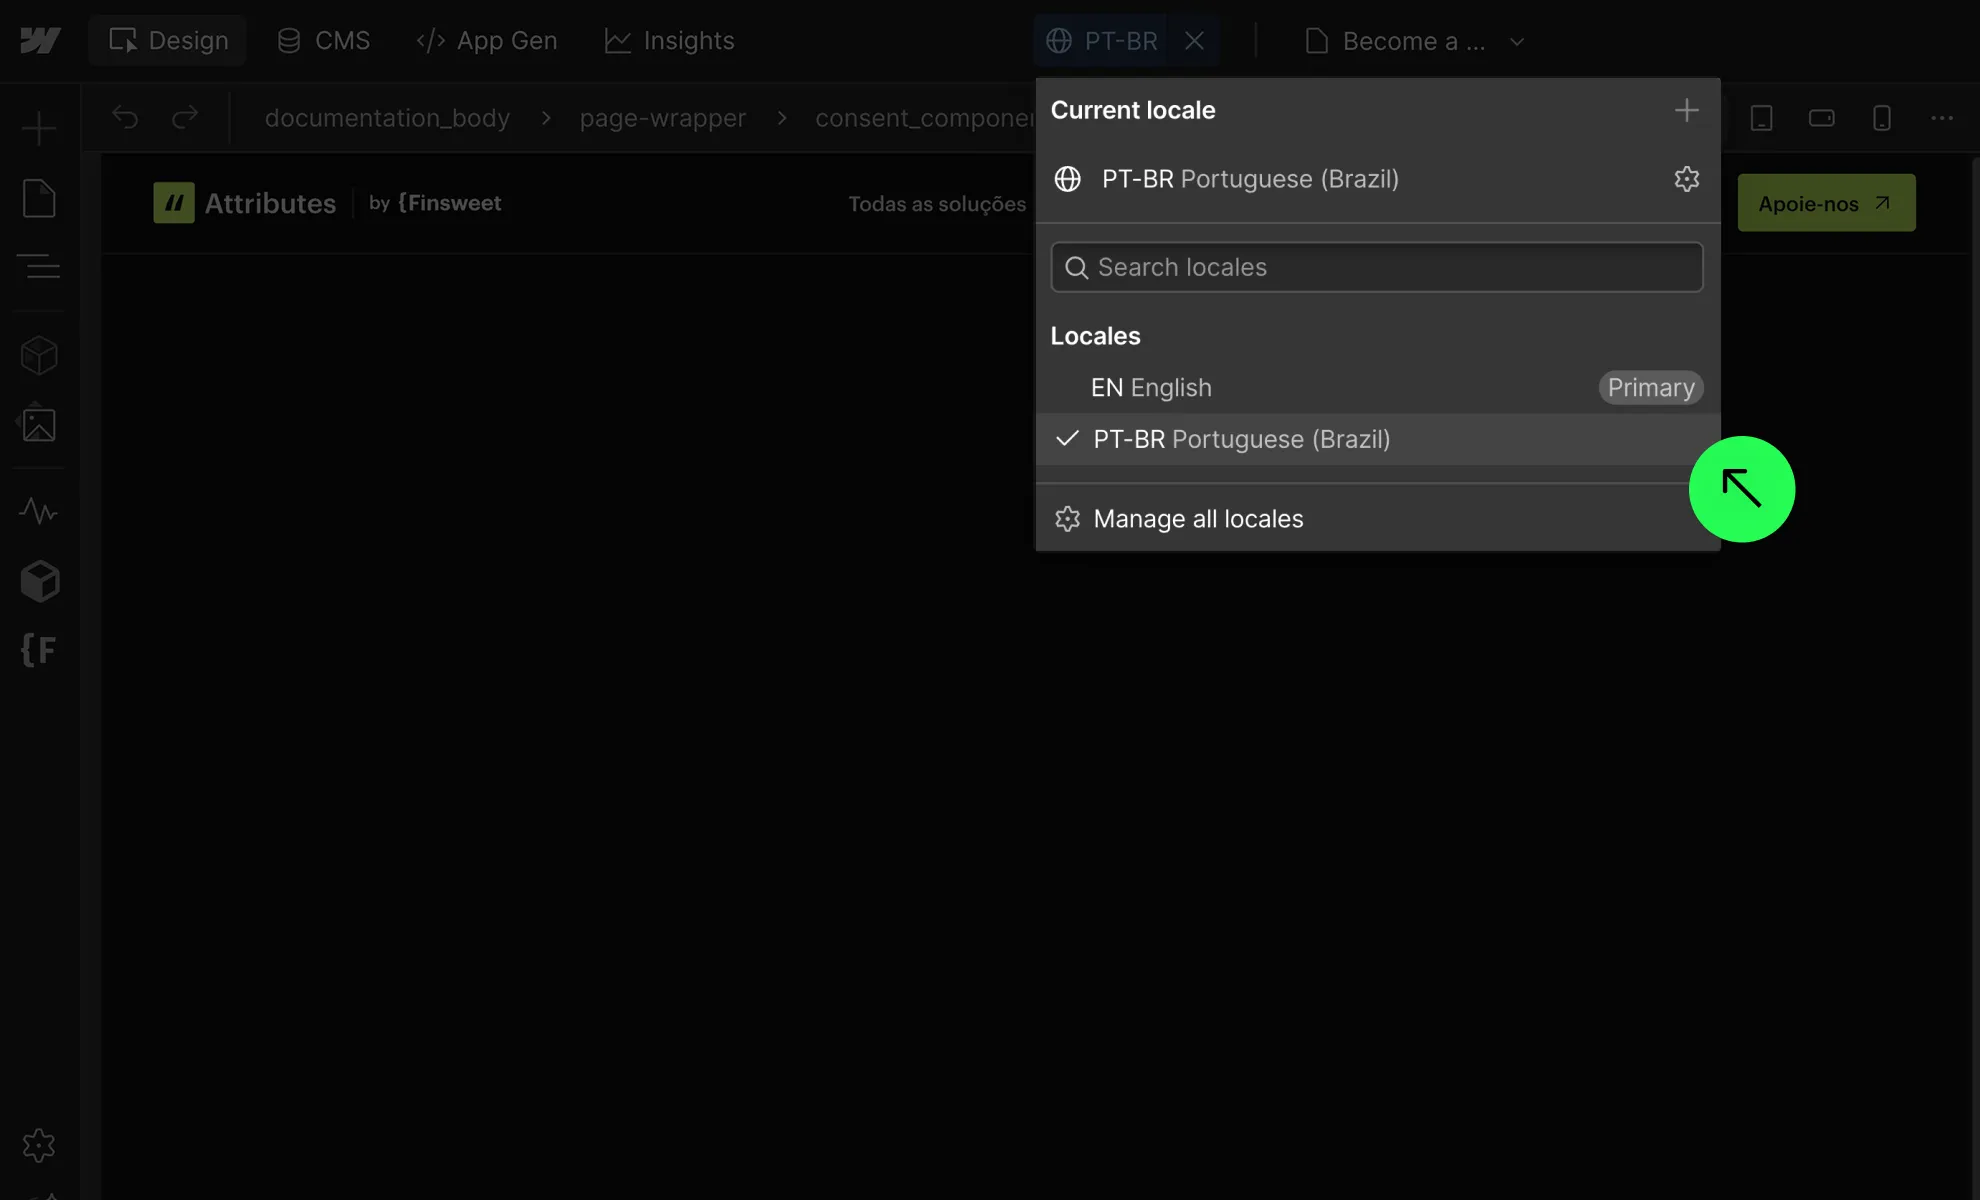Click Manage all locales
Image resolution: width=1980 pixels, height=1200 pixels.
1197,519
